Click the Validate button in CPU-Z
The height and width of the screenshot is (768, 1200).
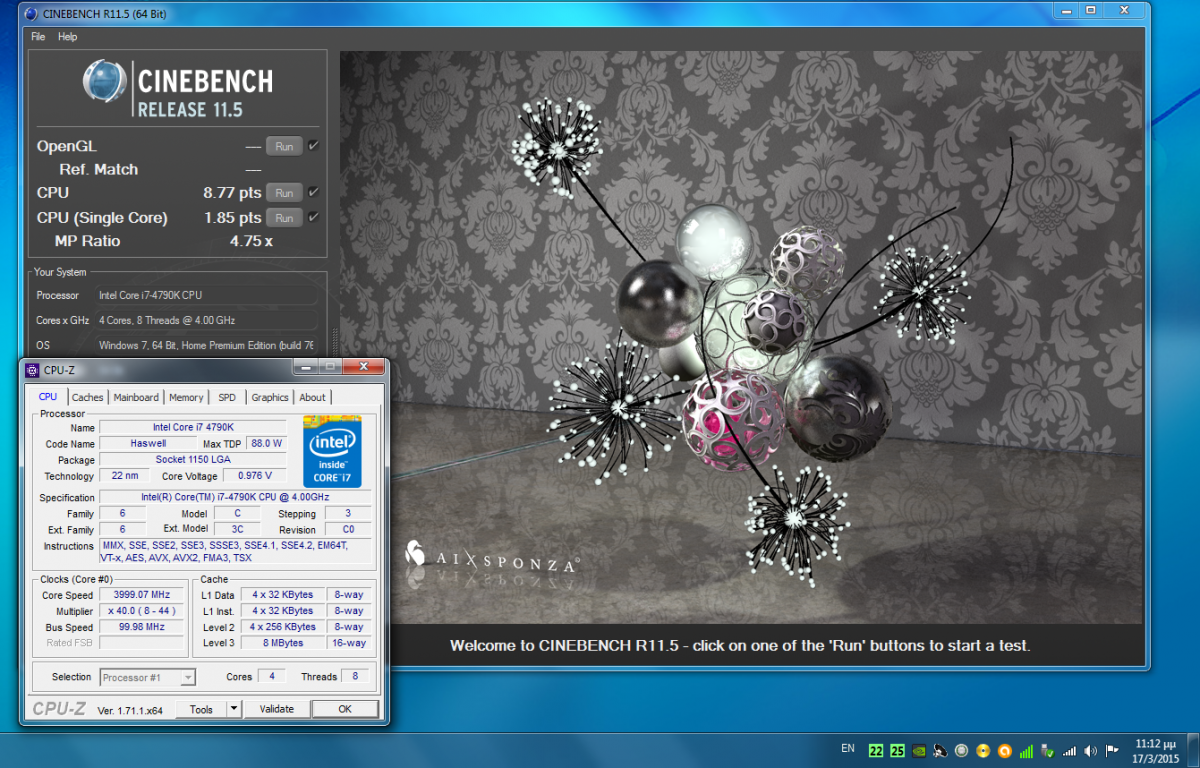pos(277,709)
